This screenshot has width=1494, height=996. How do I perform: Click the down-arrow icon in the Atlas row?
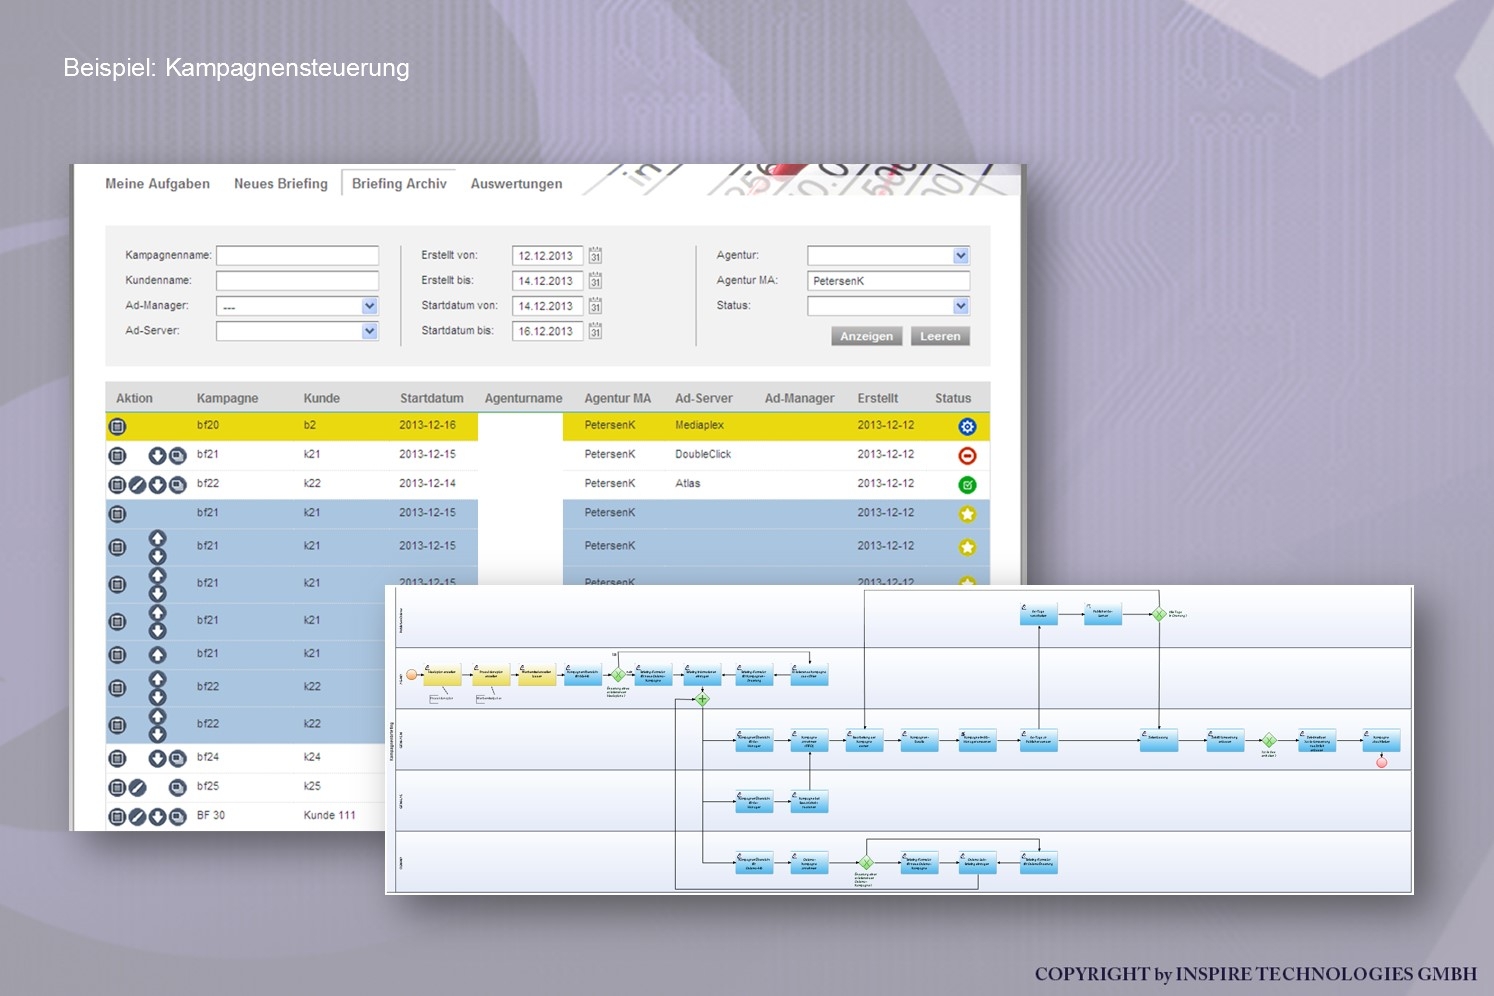157,485
